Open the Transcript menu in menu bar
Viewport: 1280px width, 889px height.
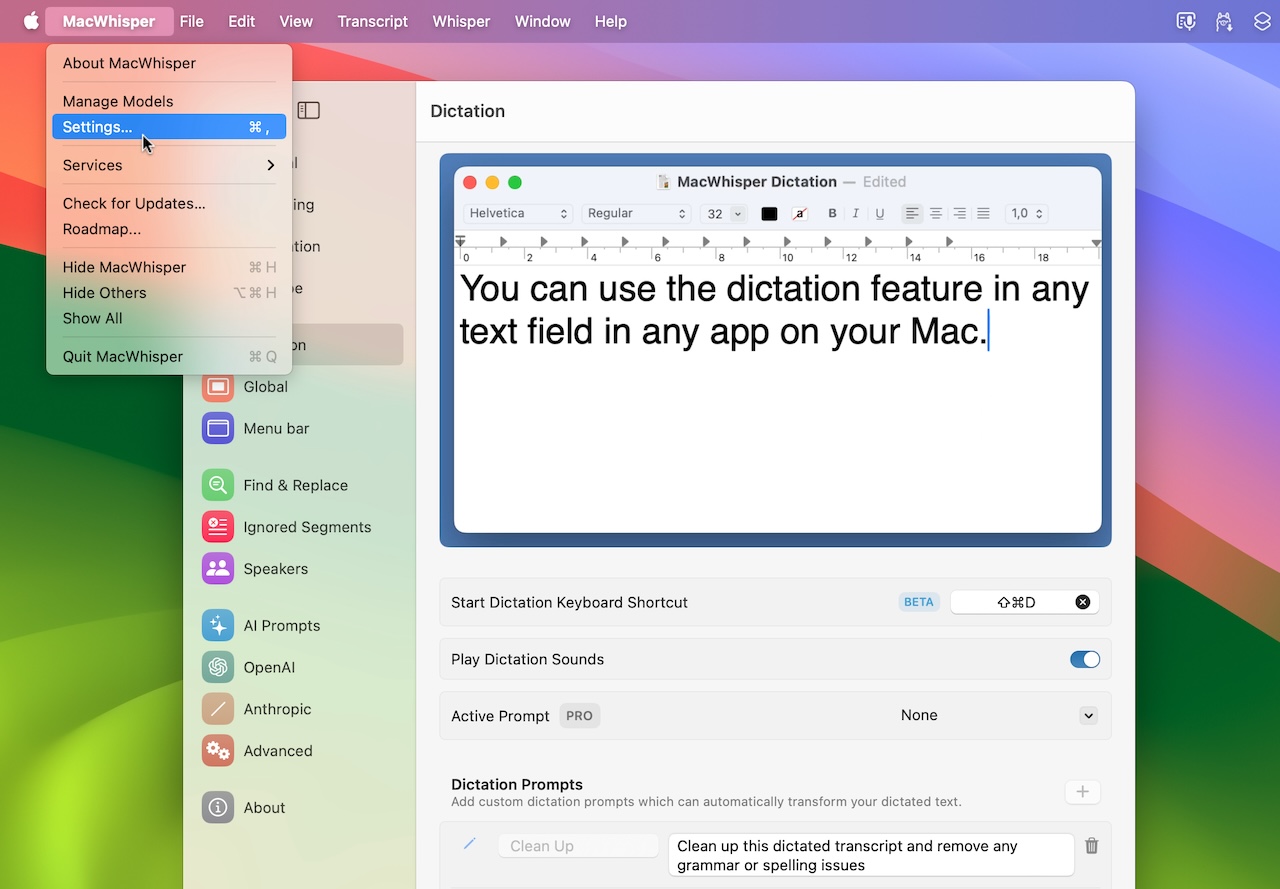[373, 21]
